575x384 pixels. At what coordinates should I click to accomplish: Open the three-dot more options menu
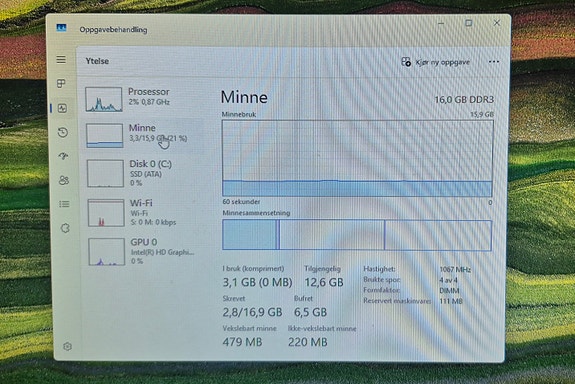[x=494, y=62]
